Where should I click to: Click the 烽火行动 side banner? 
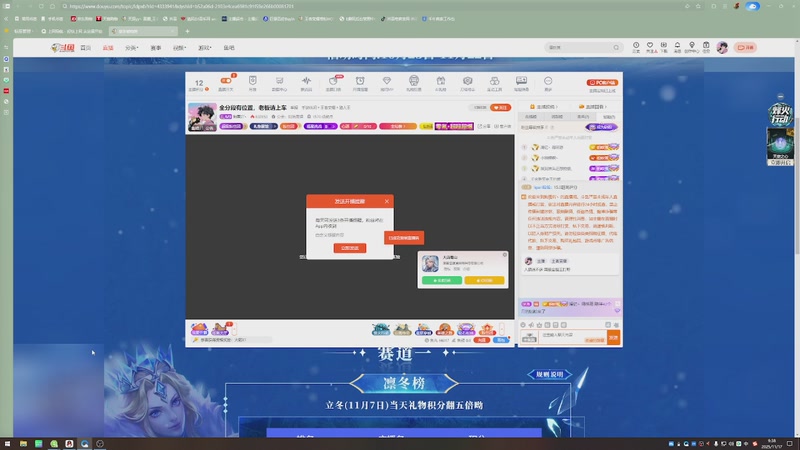780,115
